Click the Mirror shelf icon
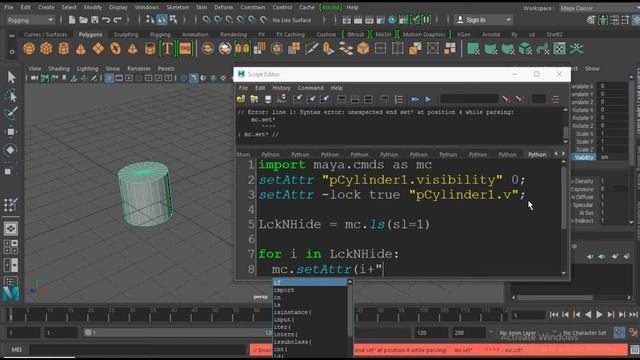The height and width of the screenshot is (360, 640). 242,49
